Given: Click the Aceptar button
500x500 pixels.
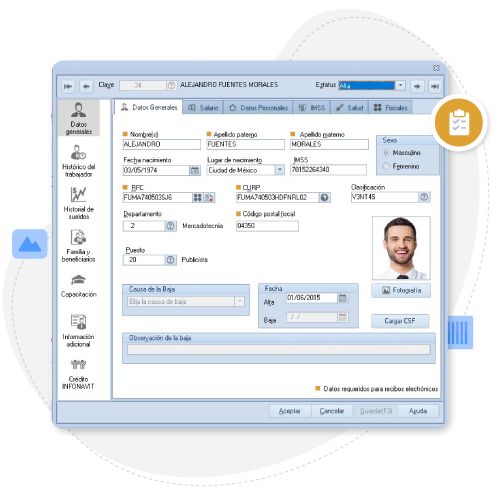Looking at the screenshot, I should pyautogui.click(x=290, y=411).
